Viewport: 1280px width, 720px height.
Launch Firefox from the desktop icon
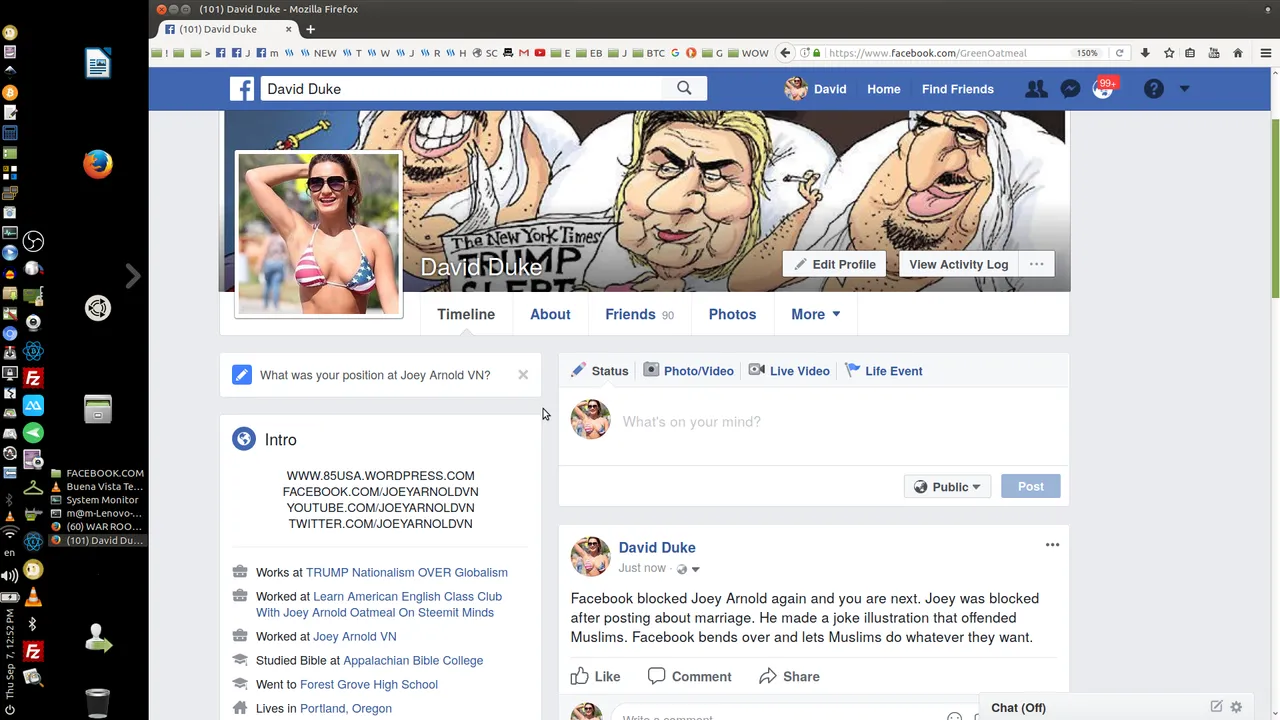pyautogui.click(x=97, y=164)
